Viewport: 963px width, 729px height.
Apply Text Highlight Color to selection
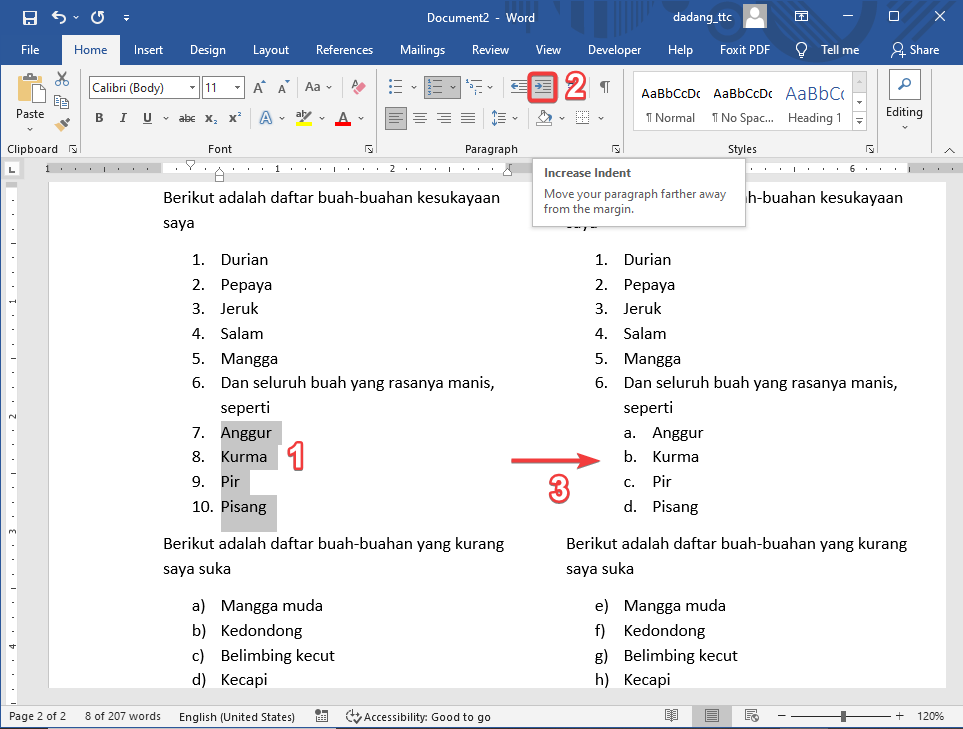tap(305, 118)
